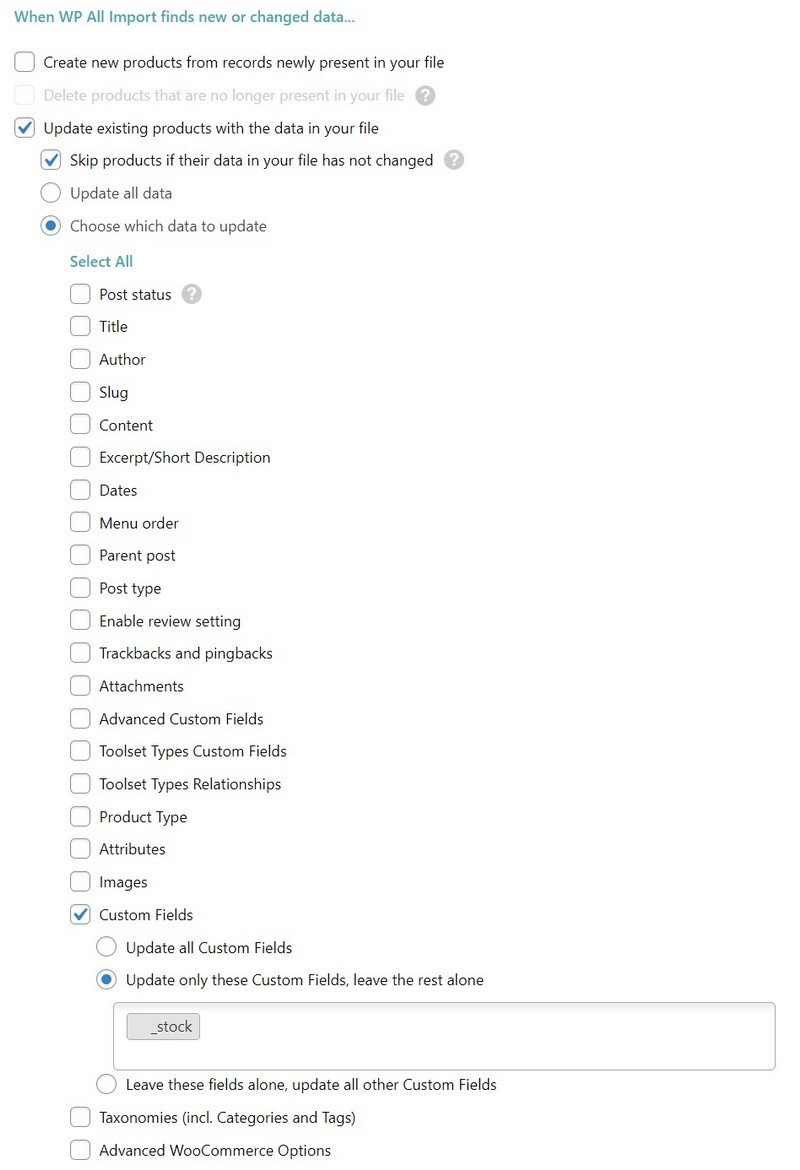Click help icon beside Skip products option
Screen dimensions: 800x1170
(453, 160)
